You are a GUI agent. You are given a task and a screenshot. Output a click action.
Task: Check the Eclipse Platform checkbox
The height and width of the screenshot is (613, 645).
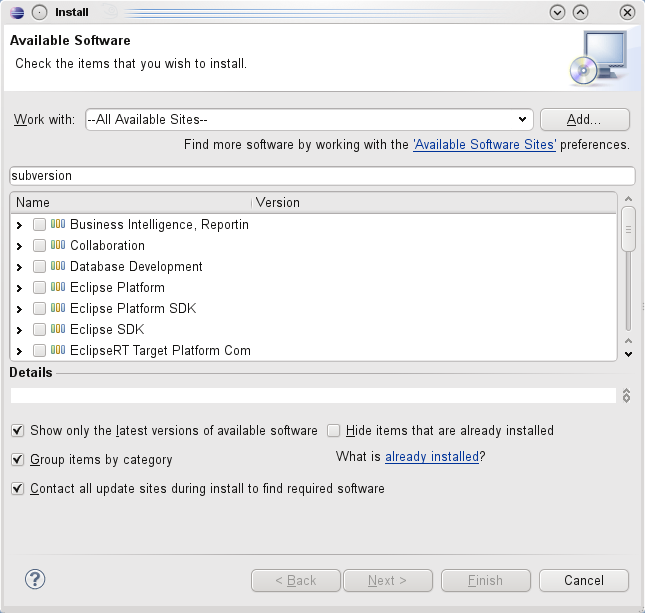pos(39,288)
